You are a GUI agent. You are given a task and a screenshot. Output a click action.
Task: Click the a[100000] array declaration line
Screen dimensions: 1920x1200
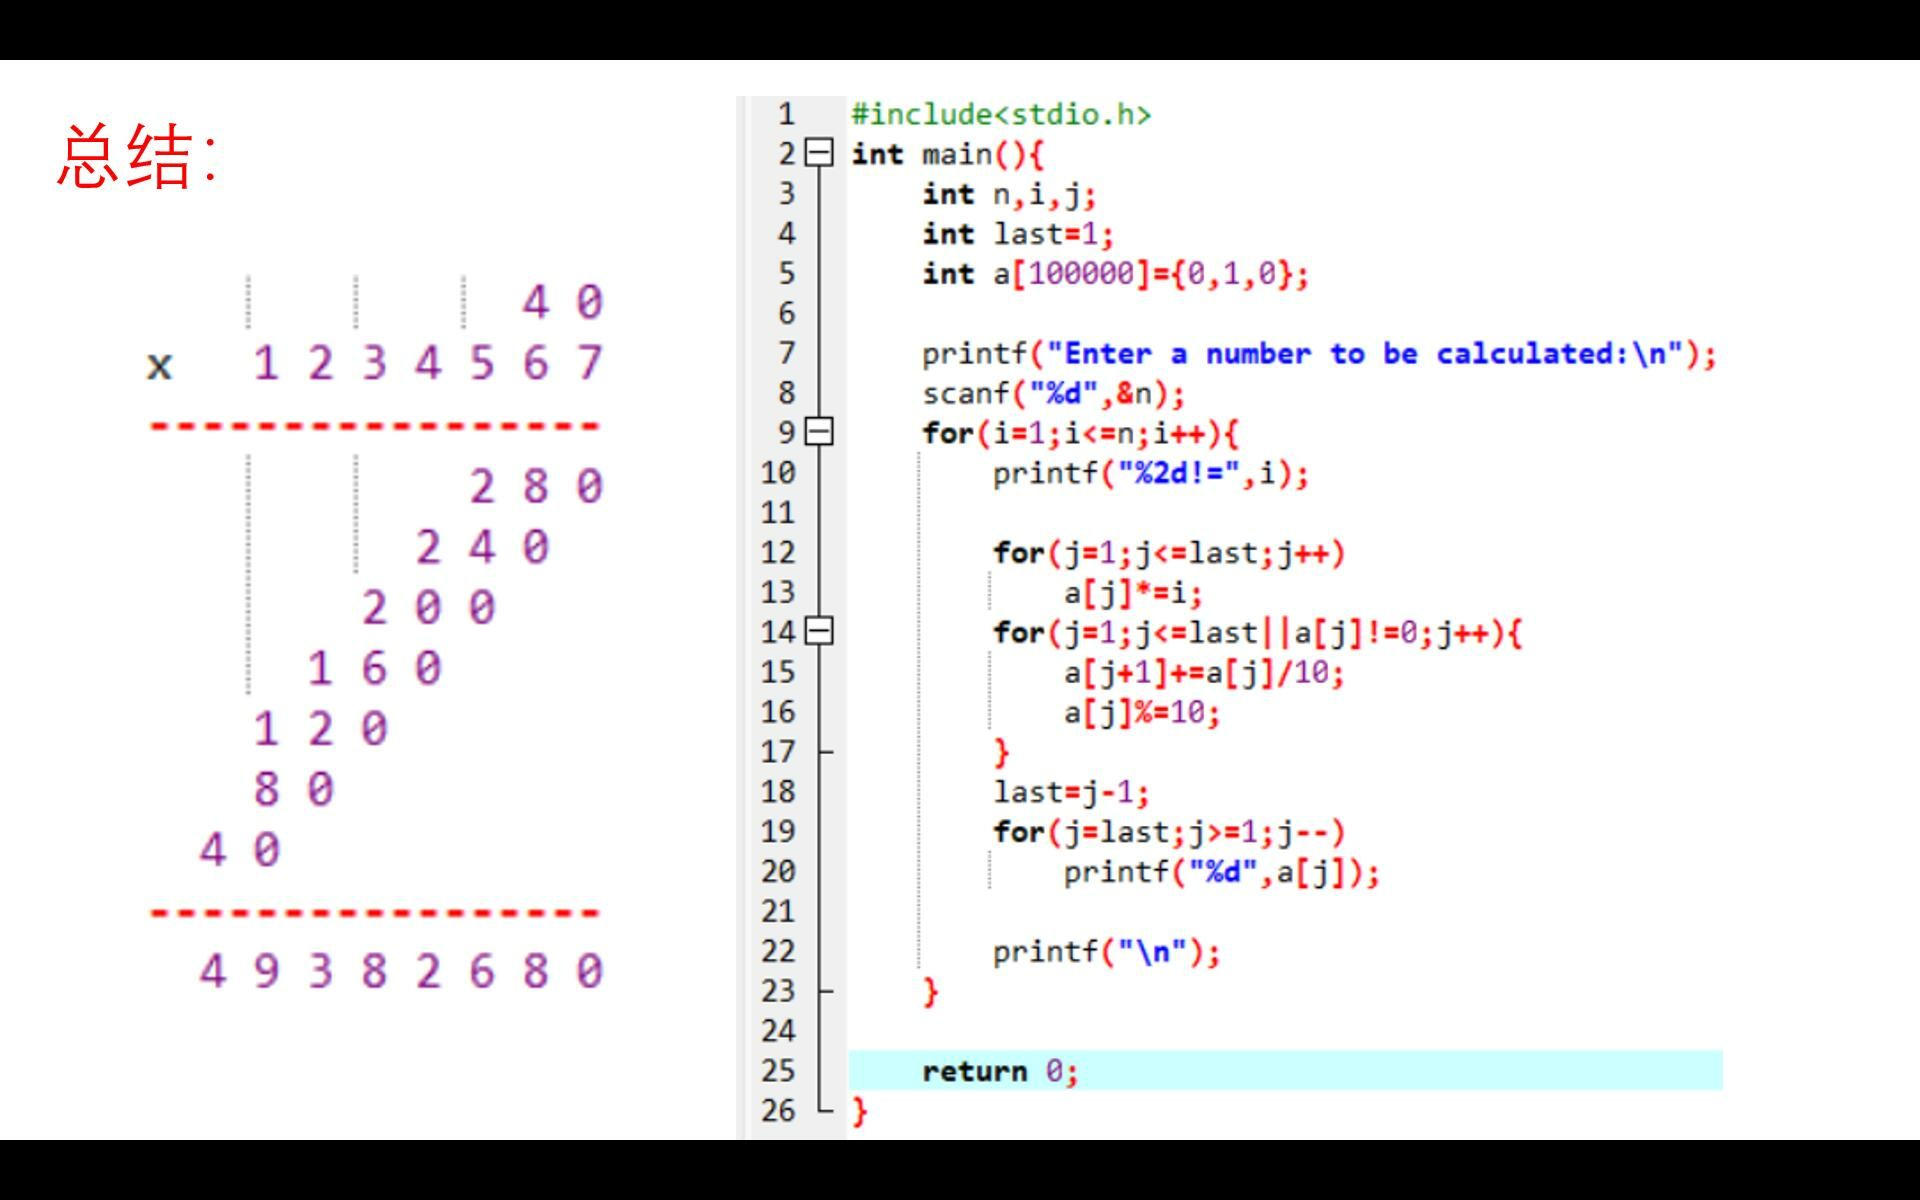pyautogui.click(x=1114, y=273)
